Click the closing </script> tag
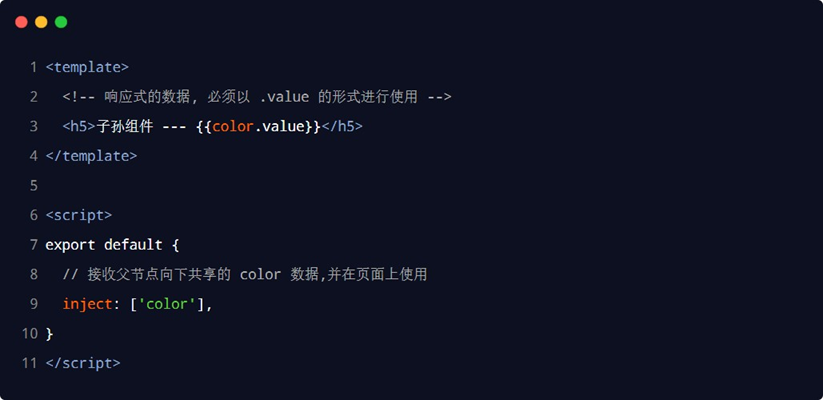The image size is (823, 400). (83, 363)
